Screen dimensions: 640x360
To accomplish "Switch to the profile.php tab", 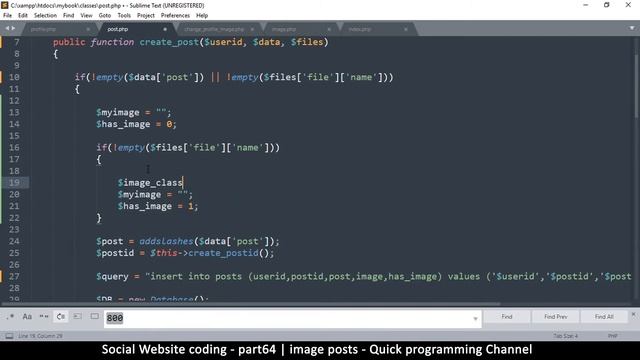I will (x=43, y=29).
